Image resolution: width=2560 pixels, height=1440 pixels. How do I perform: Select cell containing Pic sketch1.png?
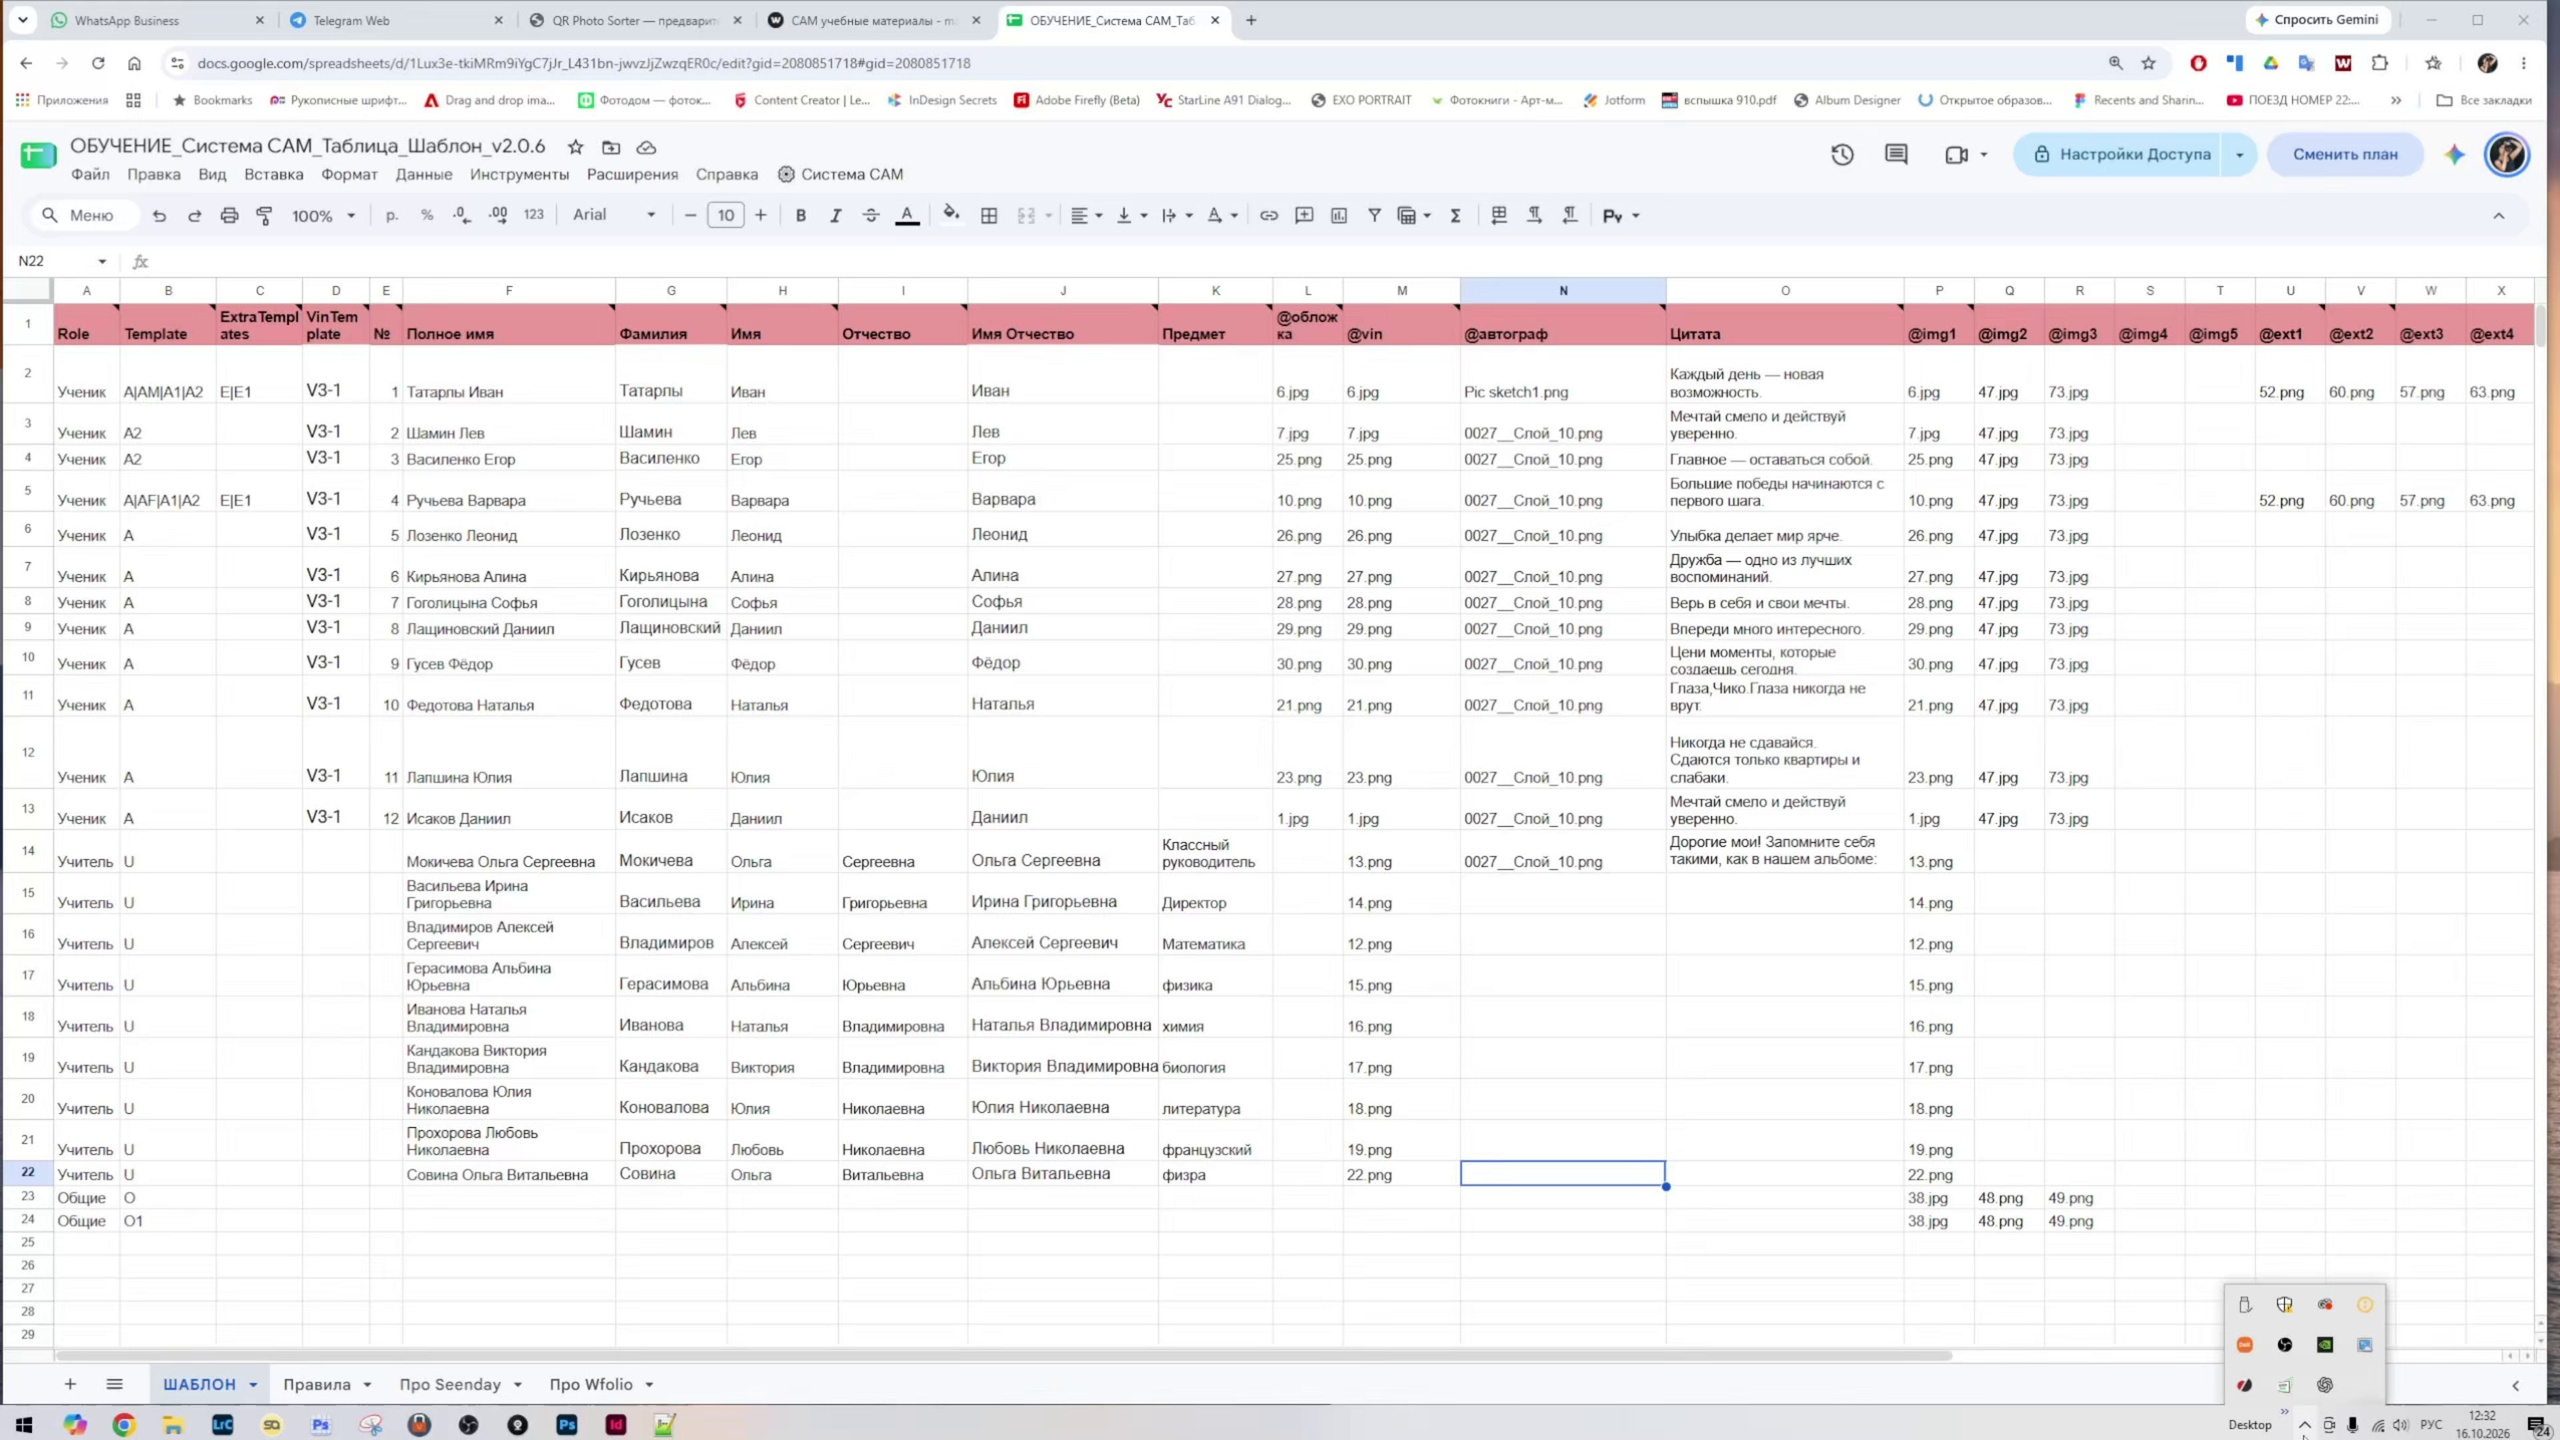point(1563,375)
